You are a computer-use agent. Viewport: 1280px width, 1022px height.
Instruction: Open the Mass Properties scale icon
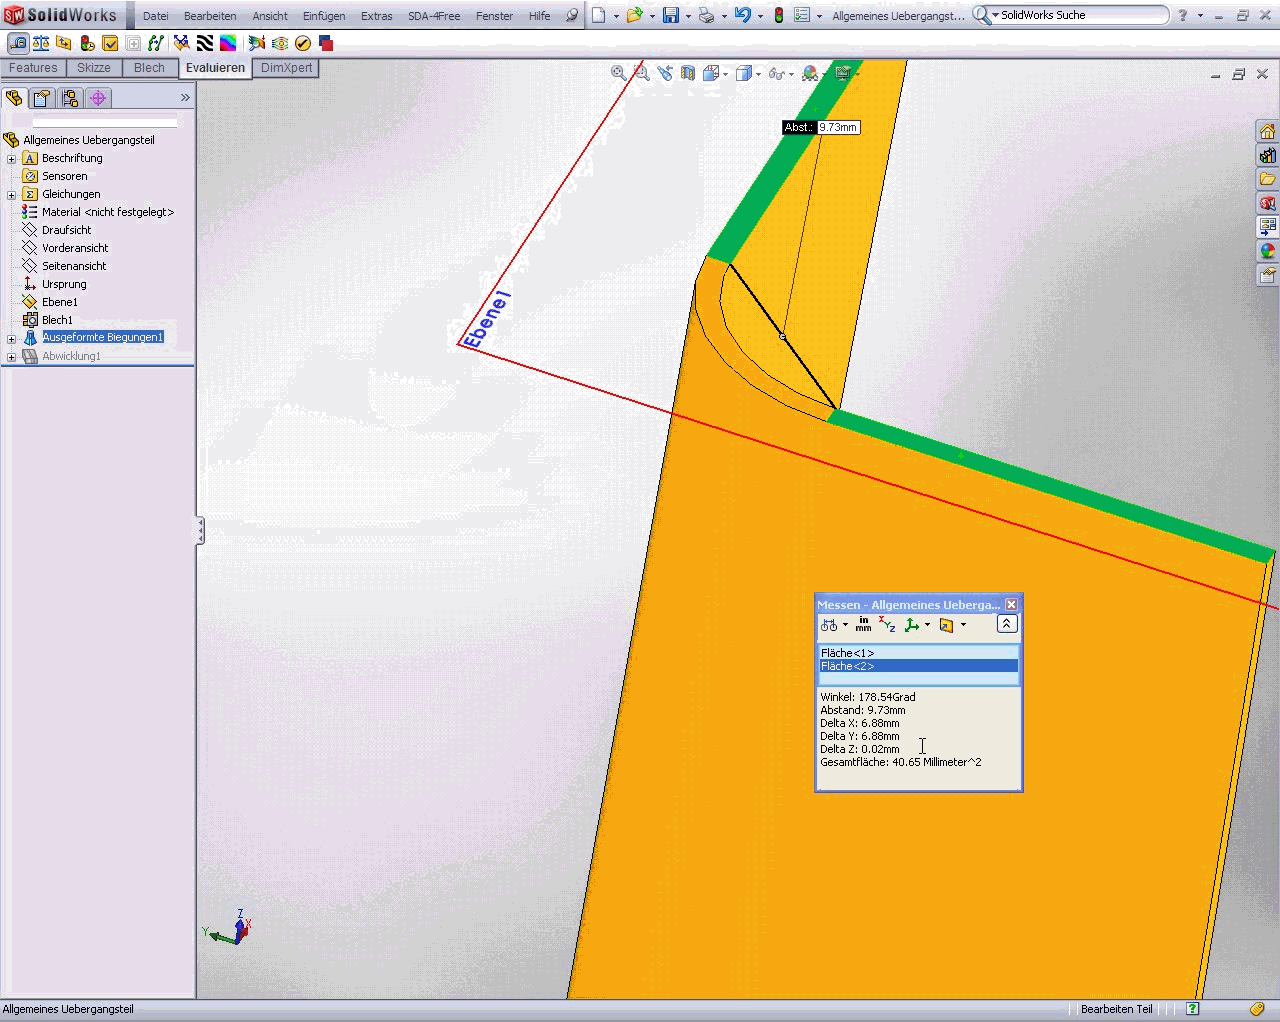pyautogui.click(x=41, y=43)
